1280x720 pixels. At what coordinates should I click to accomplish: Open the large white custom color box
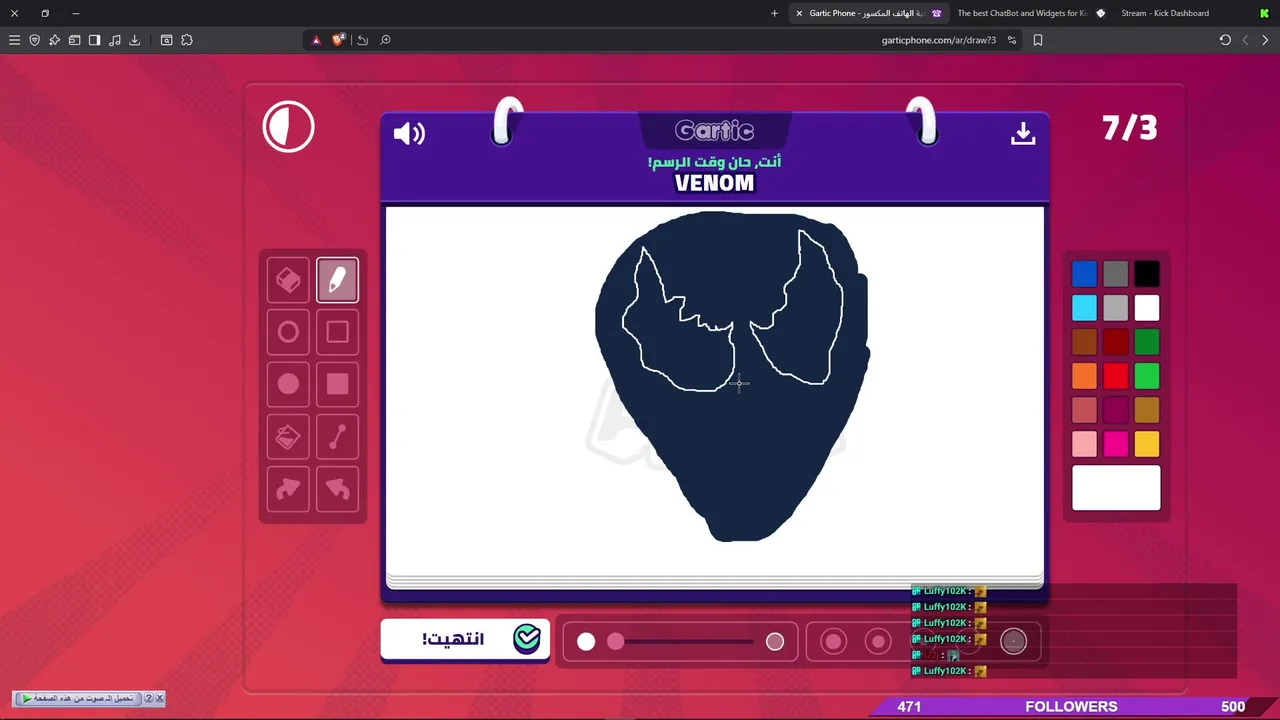[x=1116, y=488]
